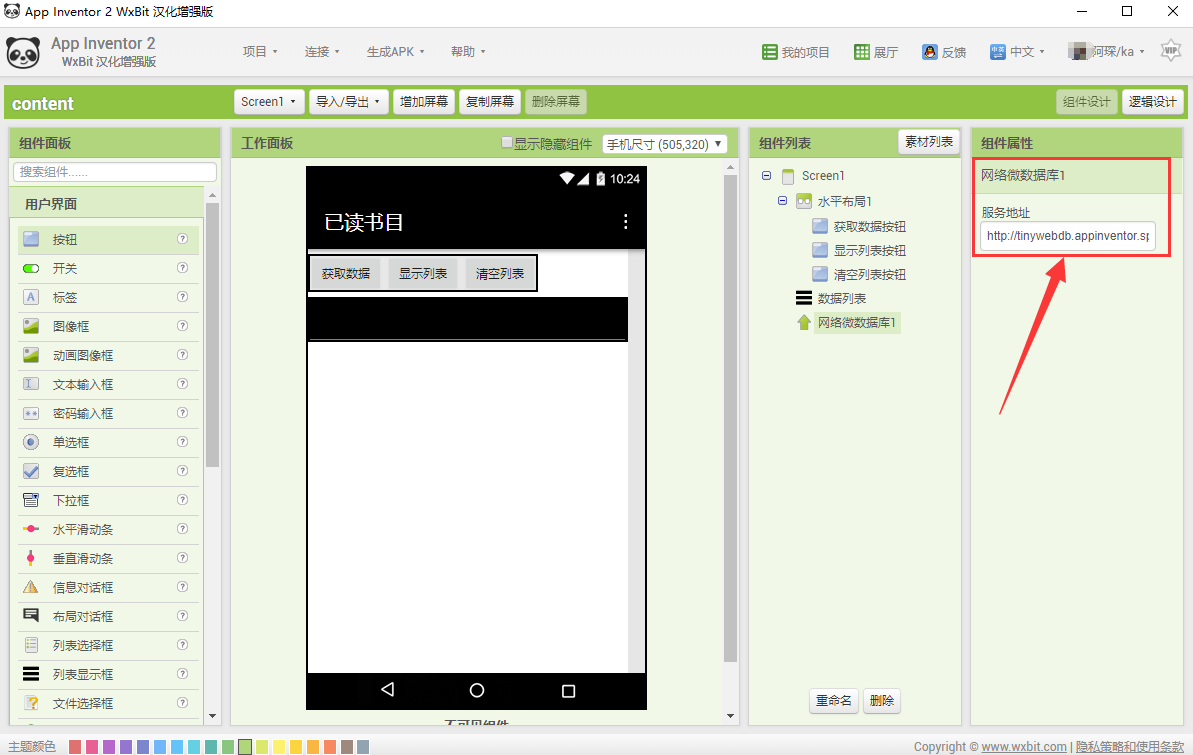This screenshot has height=755, width=1193.
Task: Pick the 信息对话框 notifier component icon
Action: [30, 587]
